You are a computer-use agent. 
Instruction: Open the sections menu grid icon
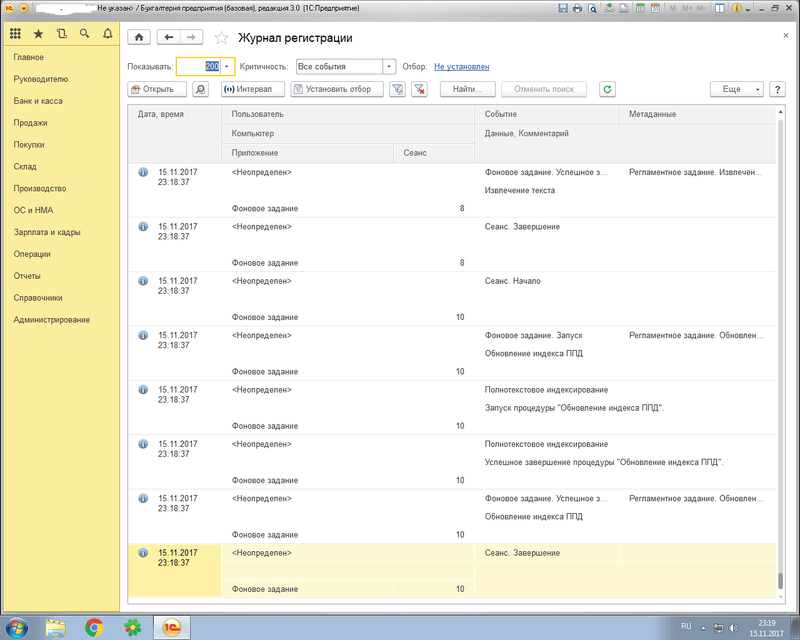coord(15,34)
